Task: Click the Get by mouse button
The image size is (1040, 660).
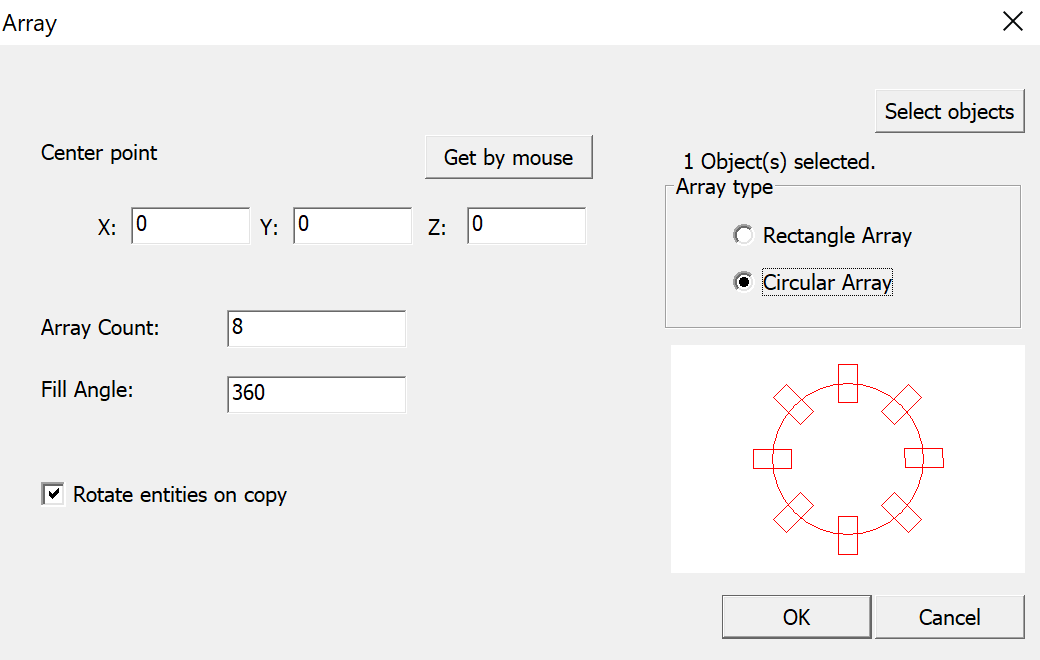Action: point(508,157)
